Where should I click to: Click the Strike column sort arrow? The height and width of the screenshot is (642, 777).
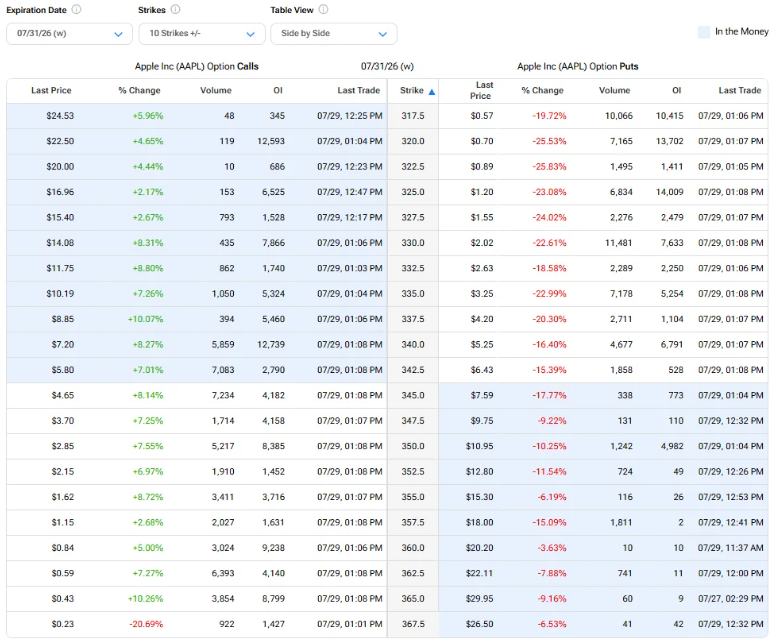coord(432,92)
